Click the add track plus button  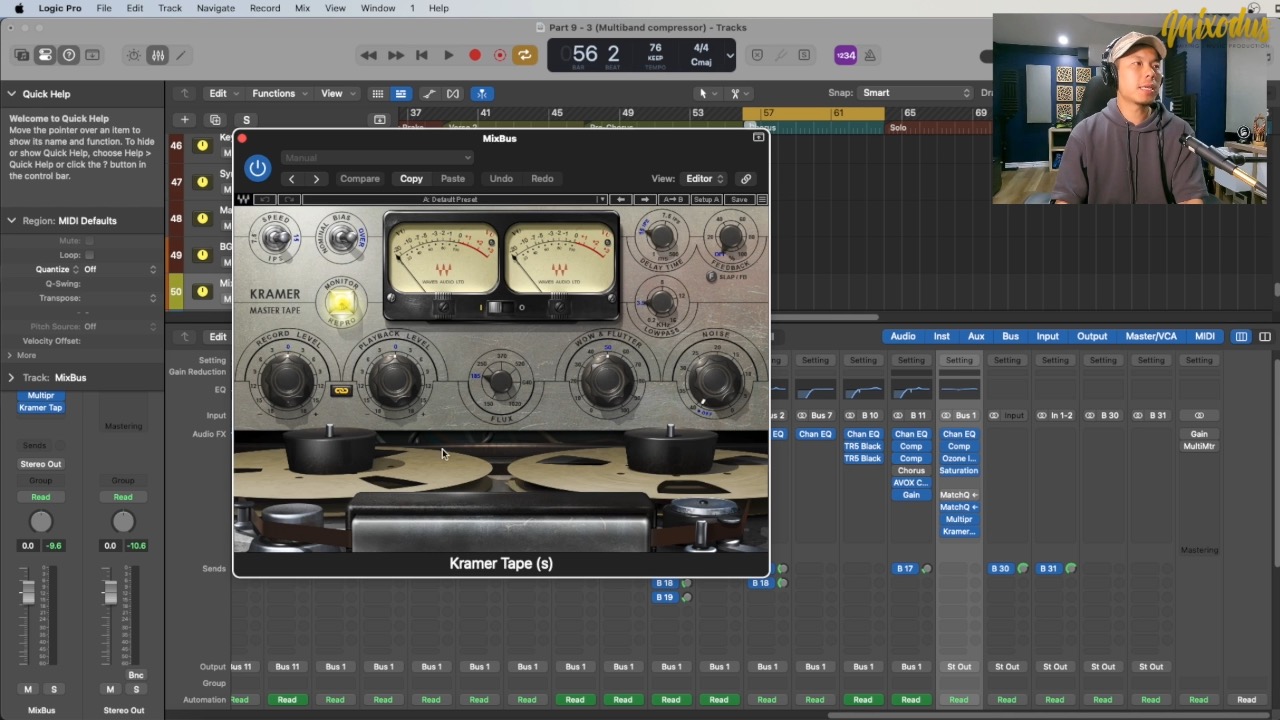click(184, 120)
